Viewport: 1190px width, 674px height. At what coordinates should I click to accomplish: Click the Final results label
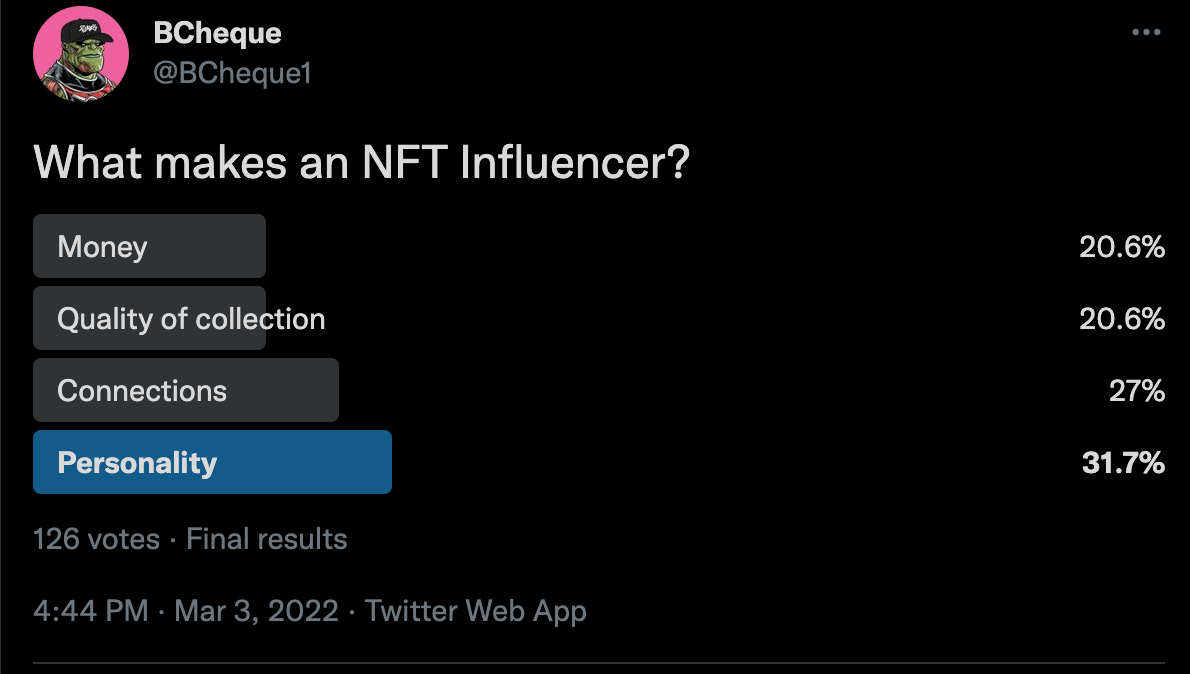tap(266, 539)
